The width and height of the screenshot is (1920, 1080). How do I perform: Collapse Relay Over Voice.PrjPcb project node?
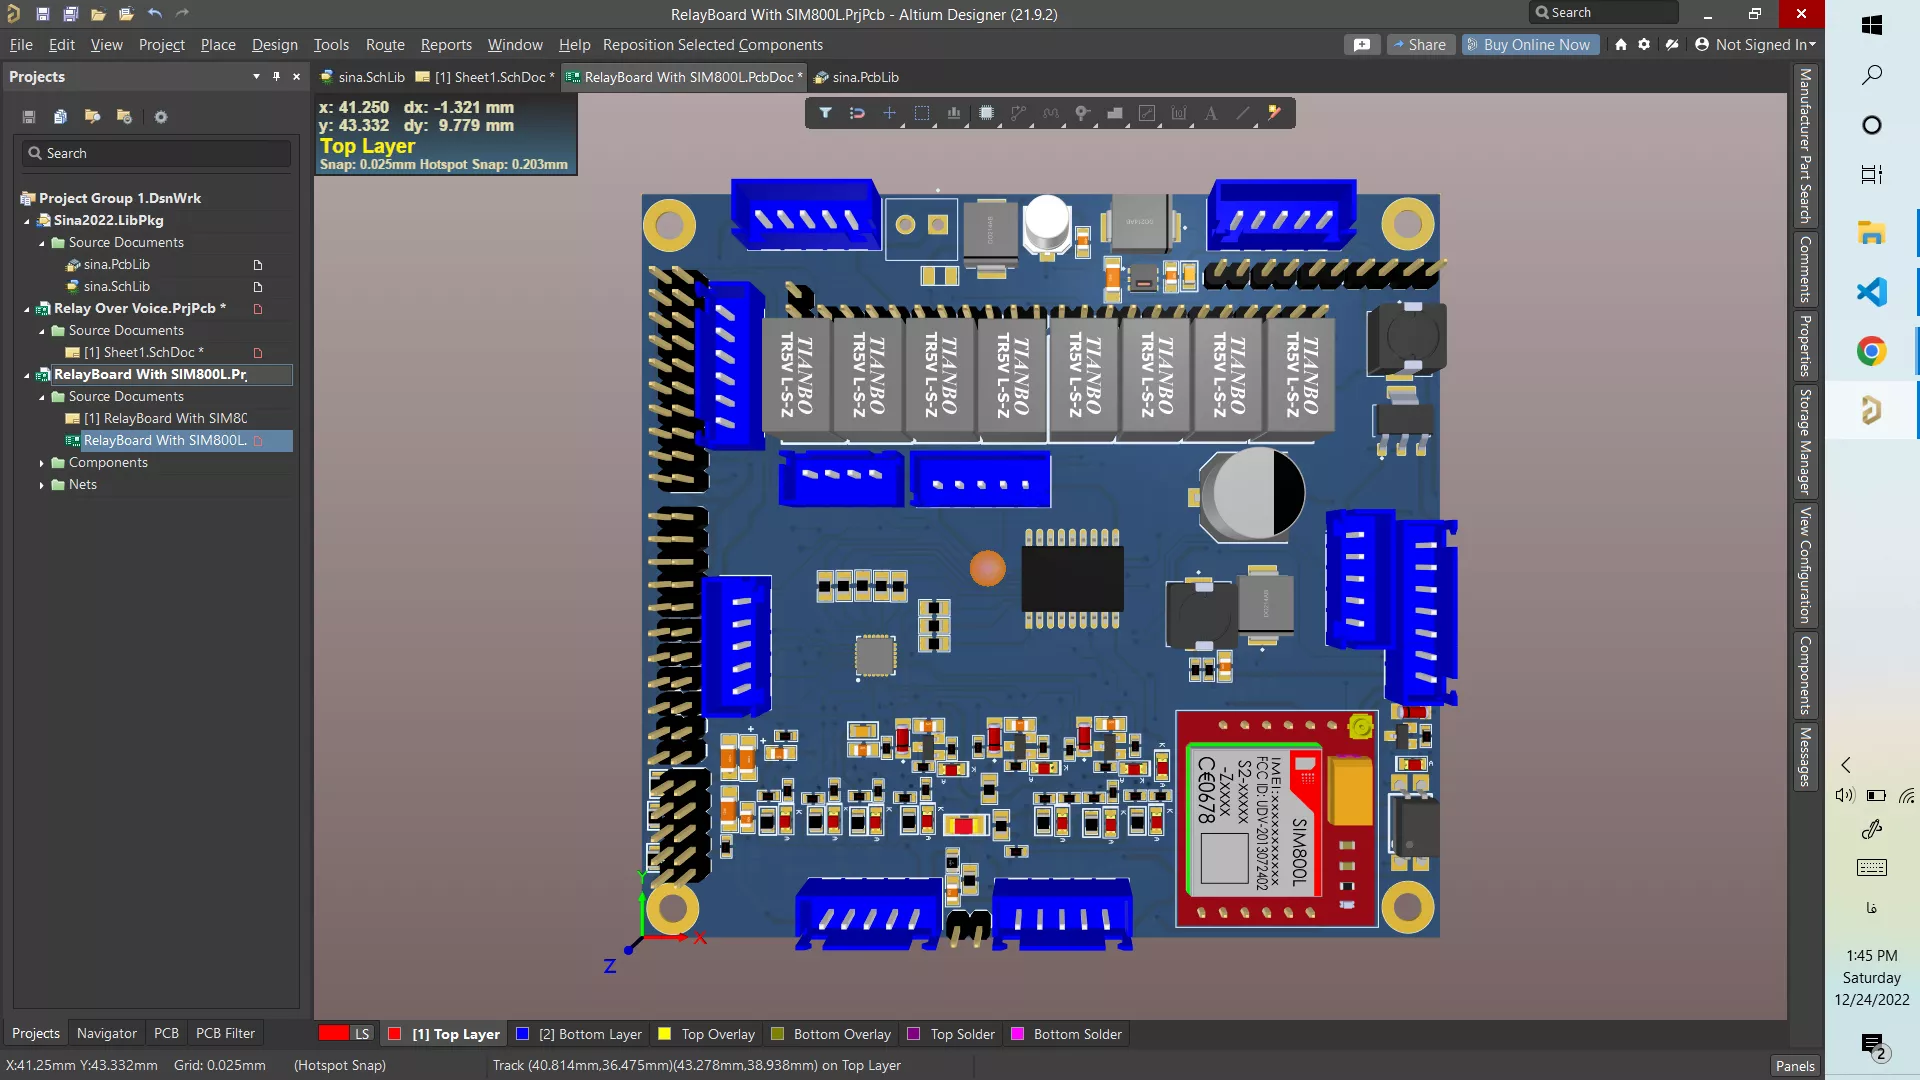coord(27,309)
